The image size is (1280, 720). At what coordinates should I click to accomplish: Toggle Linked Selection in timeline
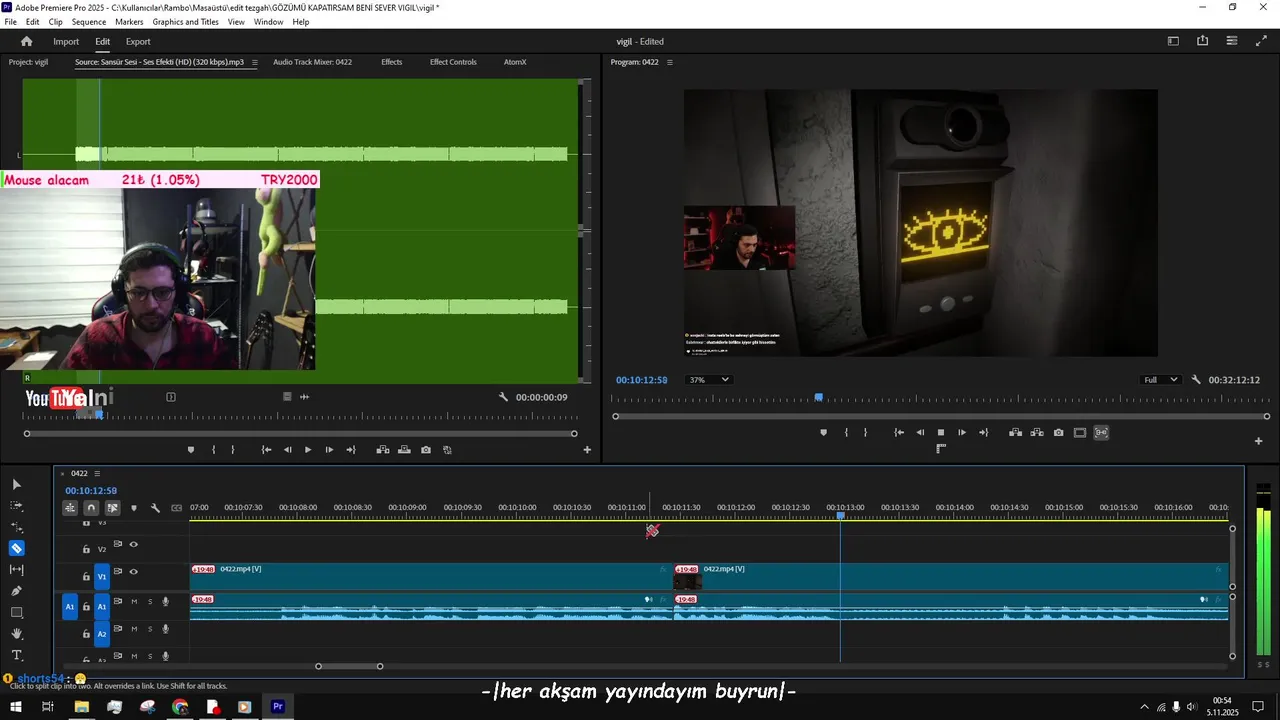pos(112,508)
